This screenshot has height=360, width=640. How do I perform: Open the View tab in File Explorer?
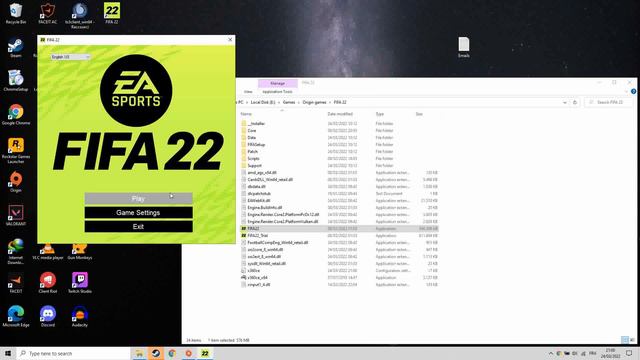pos(248,92)
